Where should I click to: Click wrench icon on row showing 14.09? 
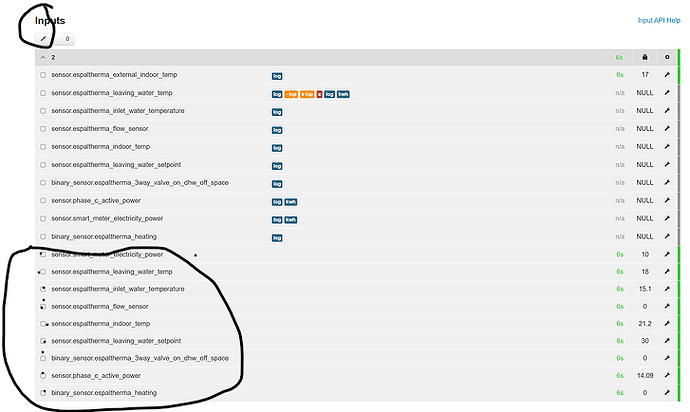point(667,376)
